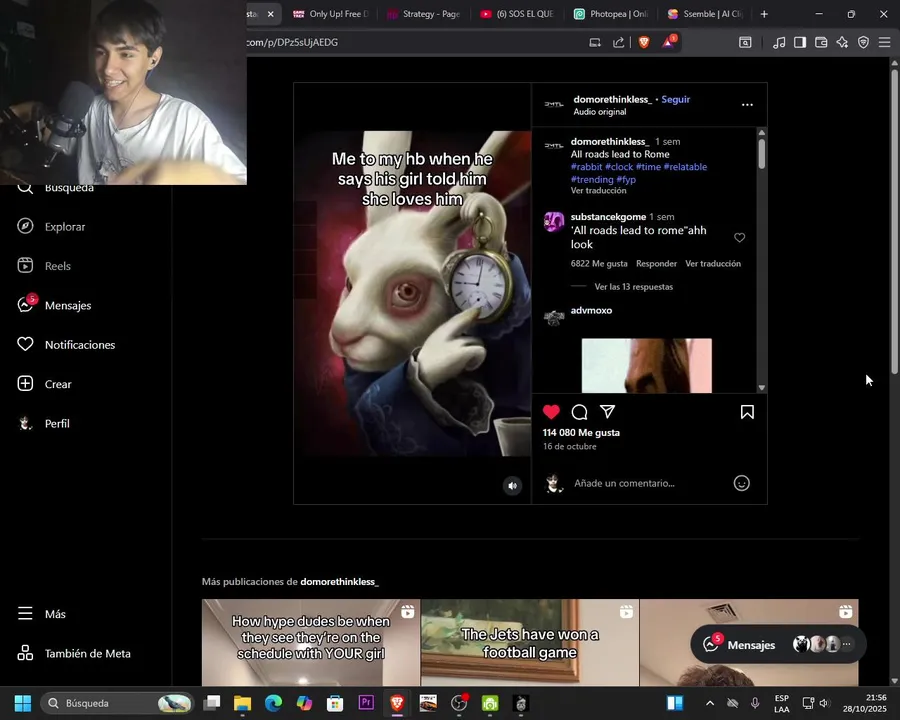This screenshot has width=900, height=720.
Task: Switch to the Ssemble AI Clip tab
Action: pyautogui.click(x=706, y=14)
